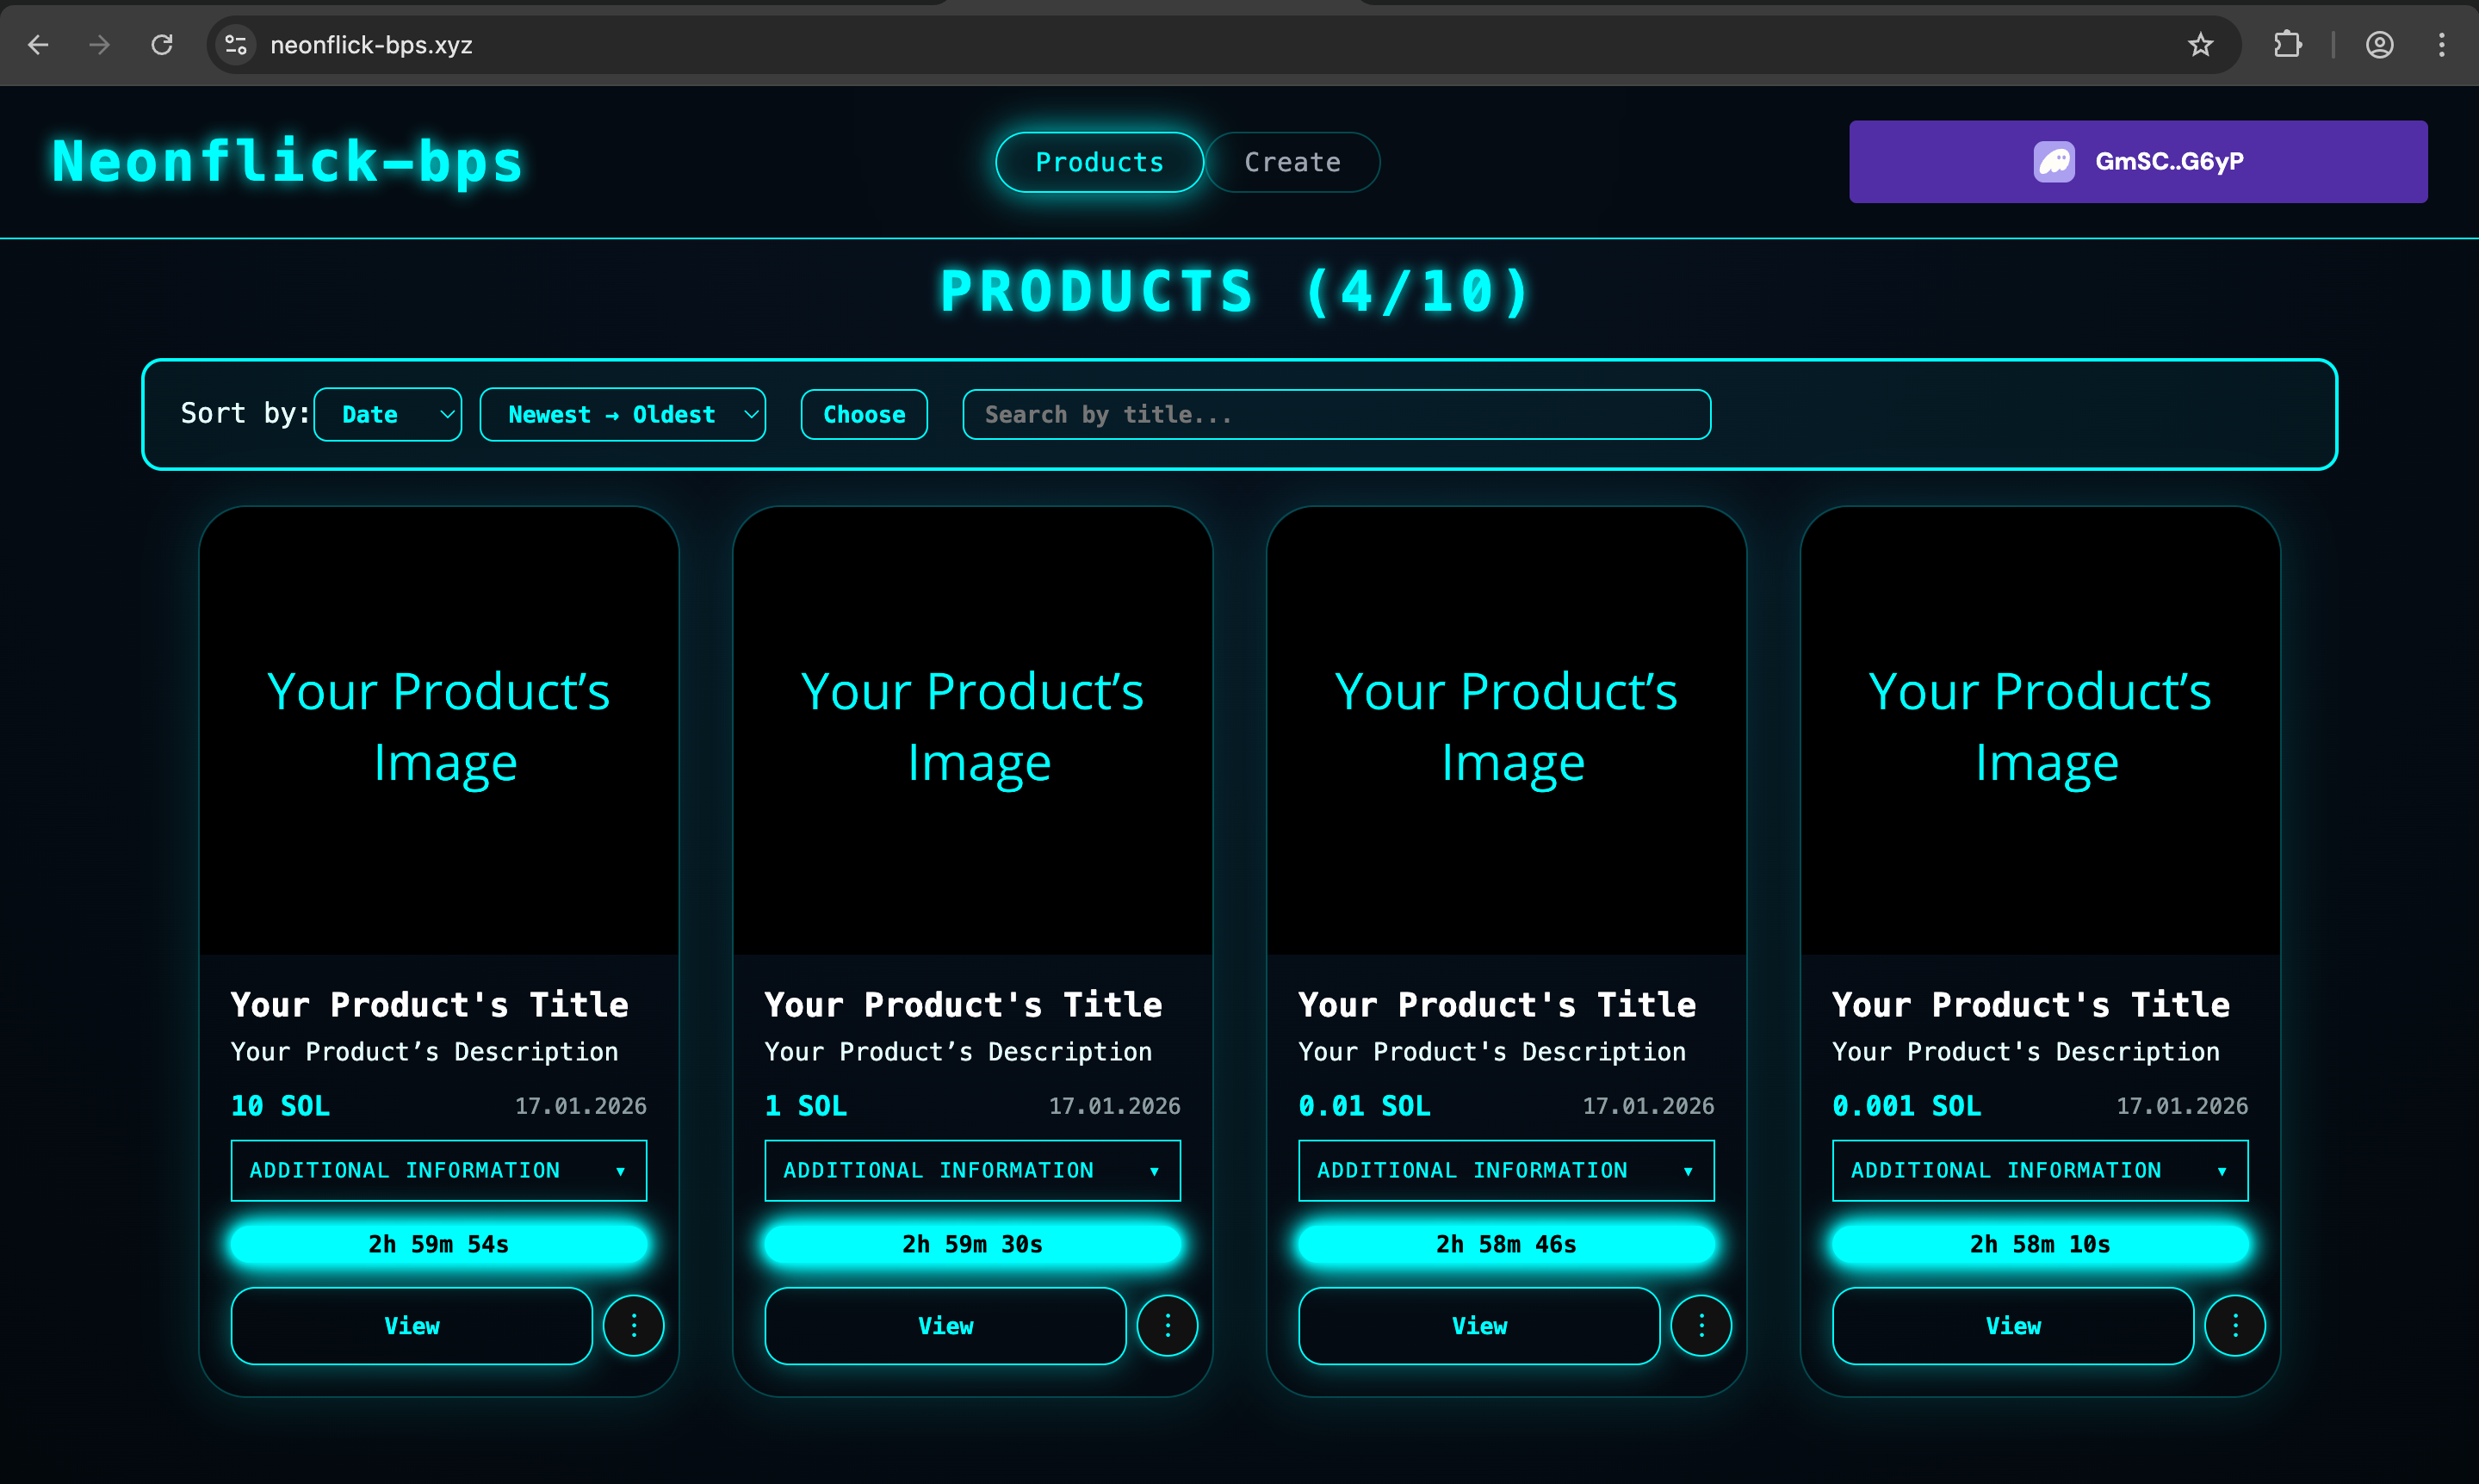The height and width of the screenshot is (1484, 2479).
Task: Select the Products tab
Action: [x=1098, y=161]
